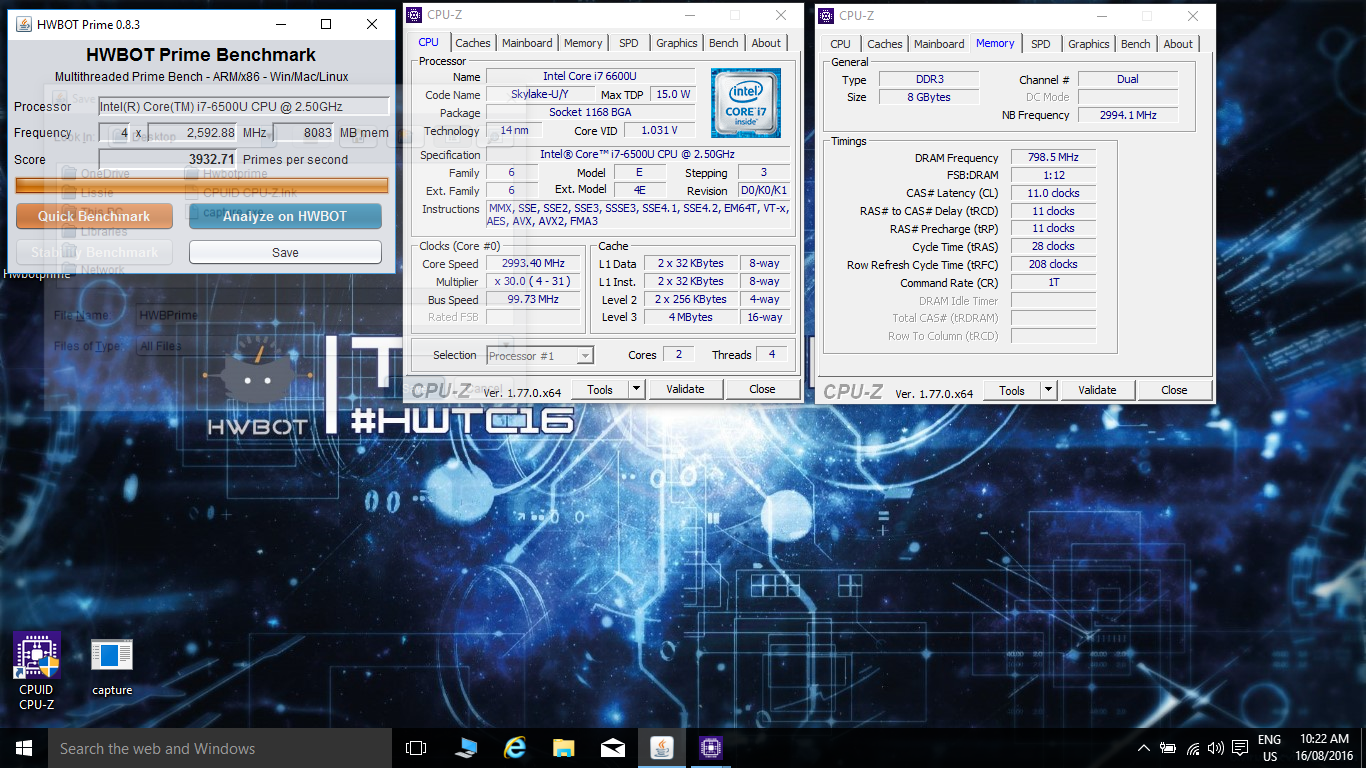Switch to the Java HWBOT Prime taskbar icon
The height and width of the screenshot is (768, 1366).
662,748
